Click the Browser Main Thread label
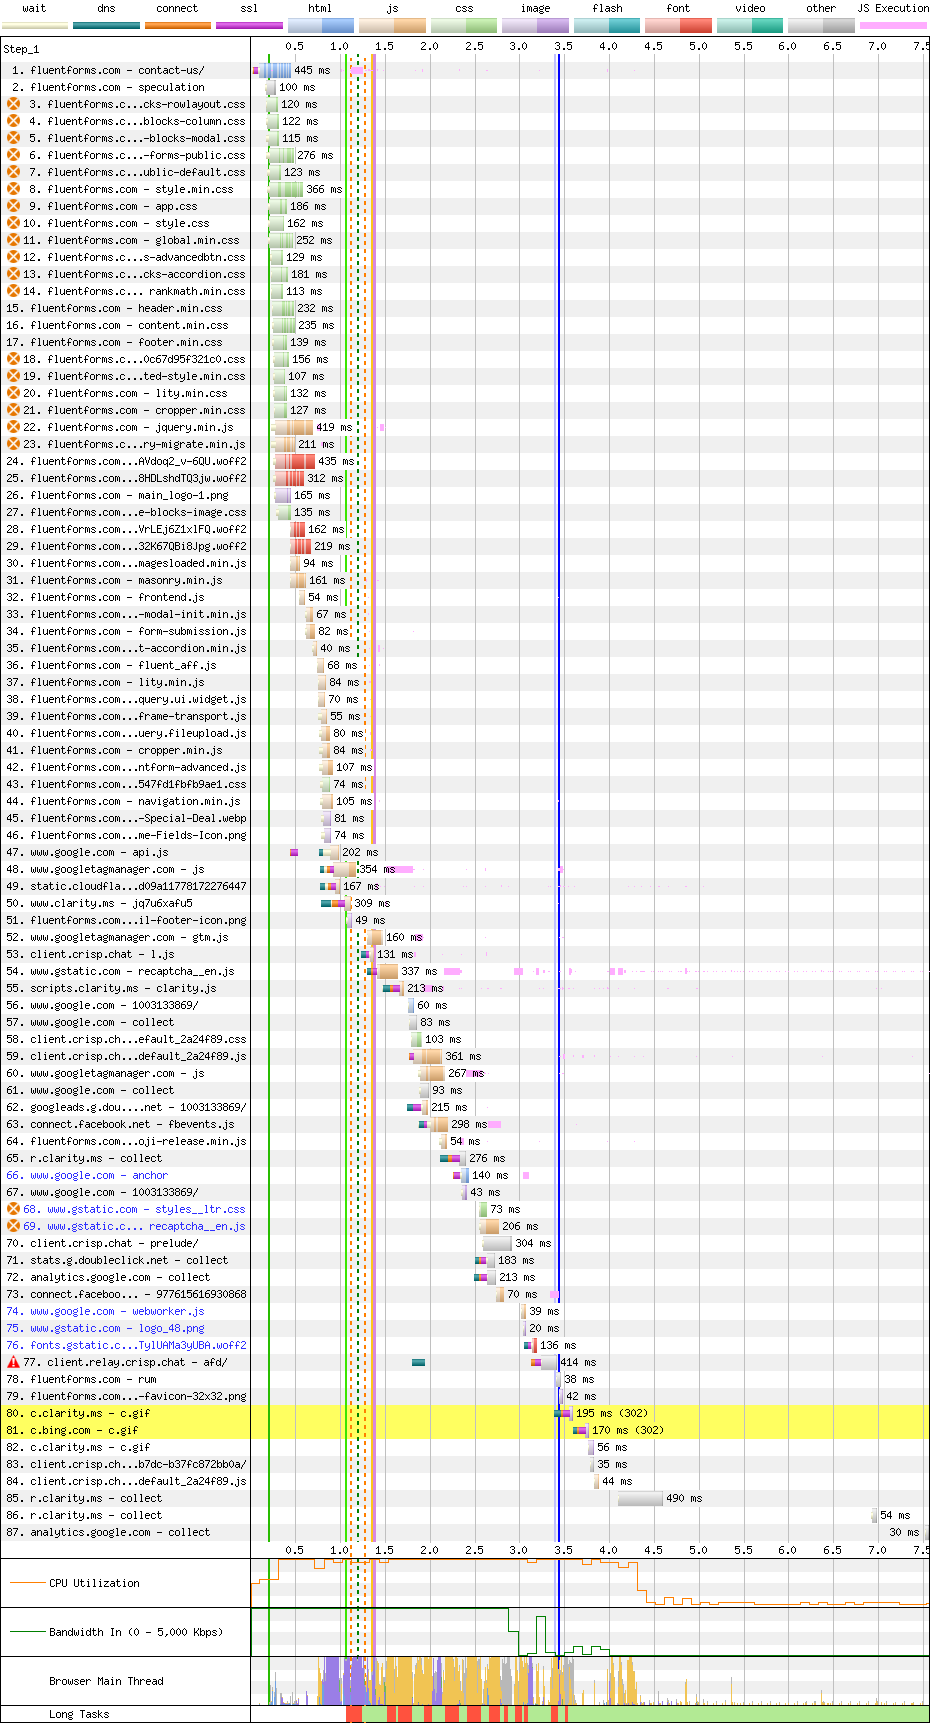Viewport: 930px width, 1723px height. (x=106, y=1681)
